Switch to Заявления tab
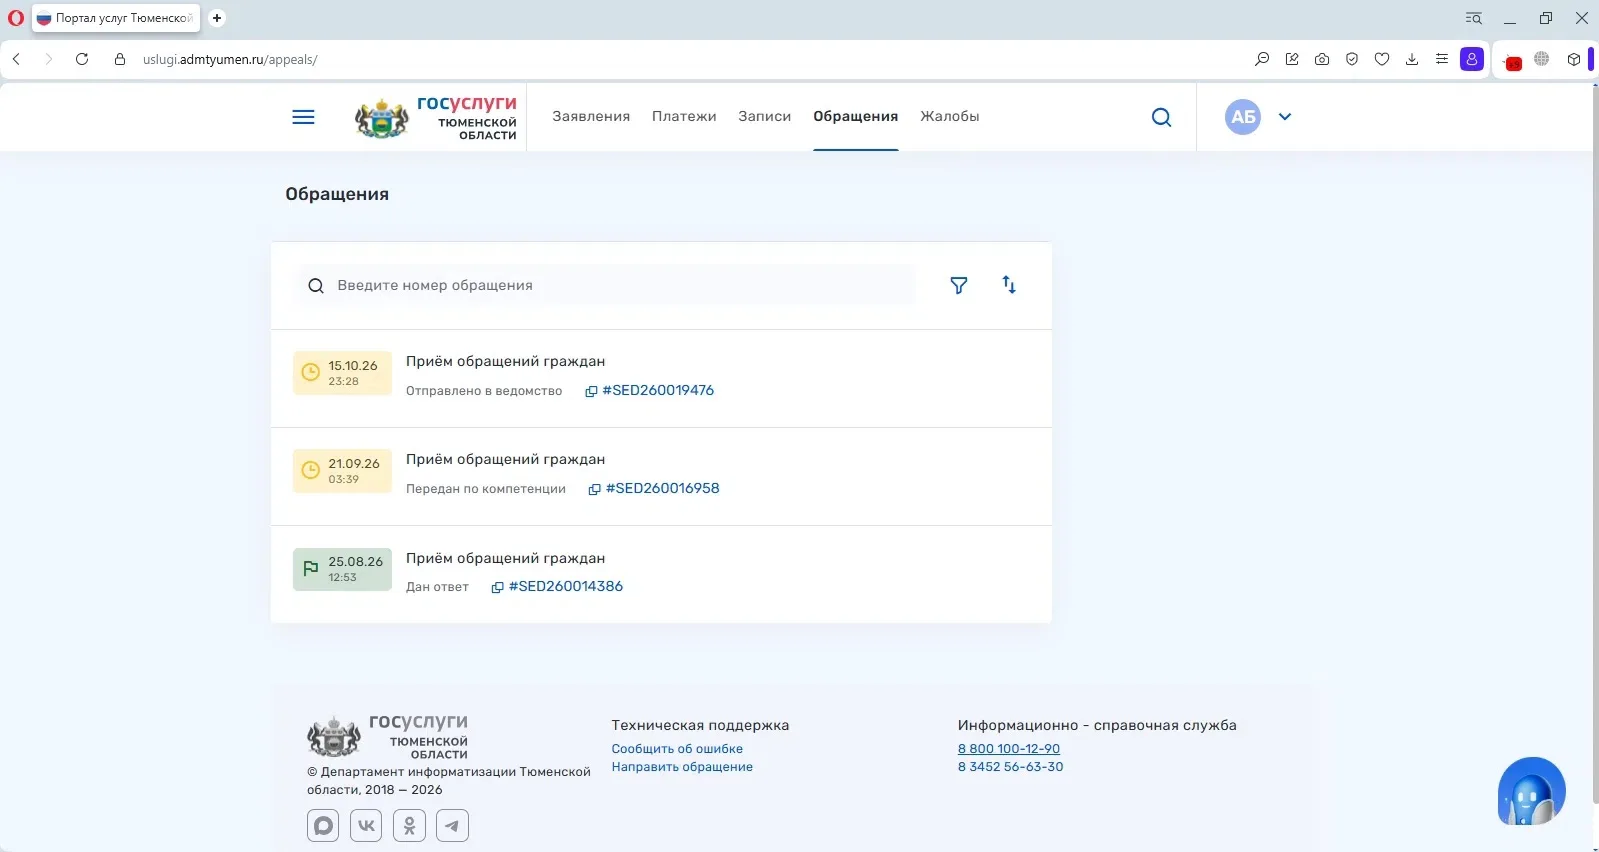This screenshot has width=1599, height=852. point(591,116)
